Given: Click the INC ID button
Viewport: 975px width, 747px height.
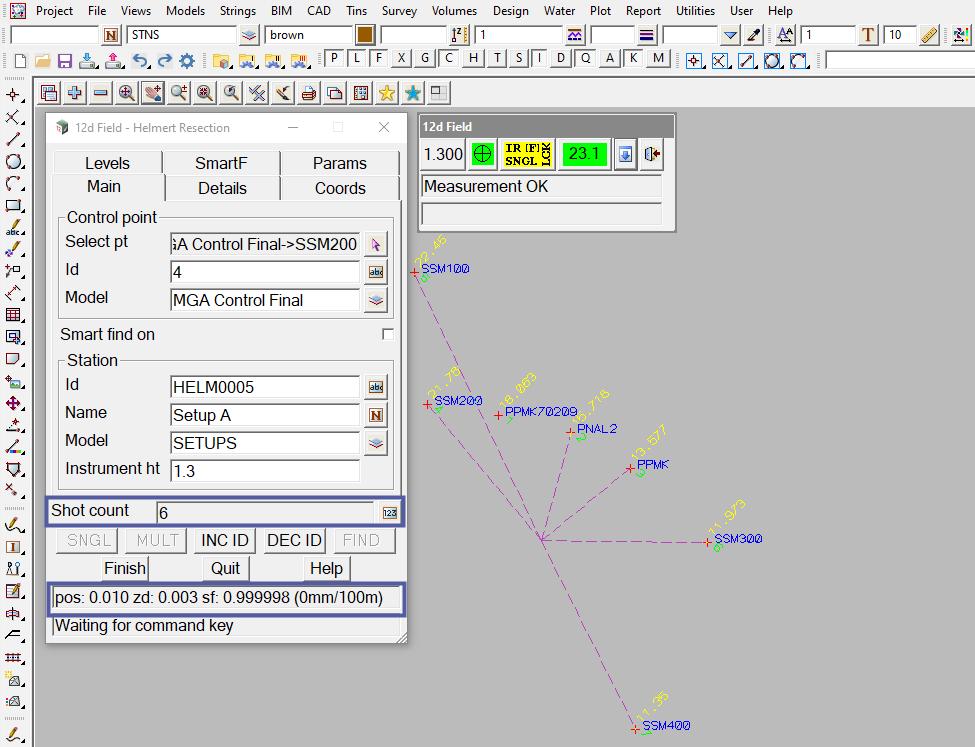Looking at the screenshot, I should pos(225,541).
